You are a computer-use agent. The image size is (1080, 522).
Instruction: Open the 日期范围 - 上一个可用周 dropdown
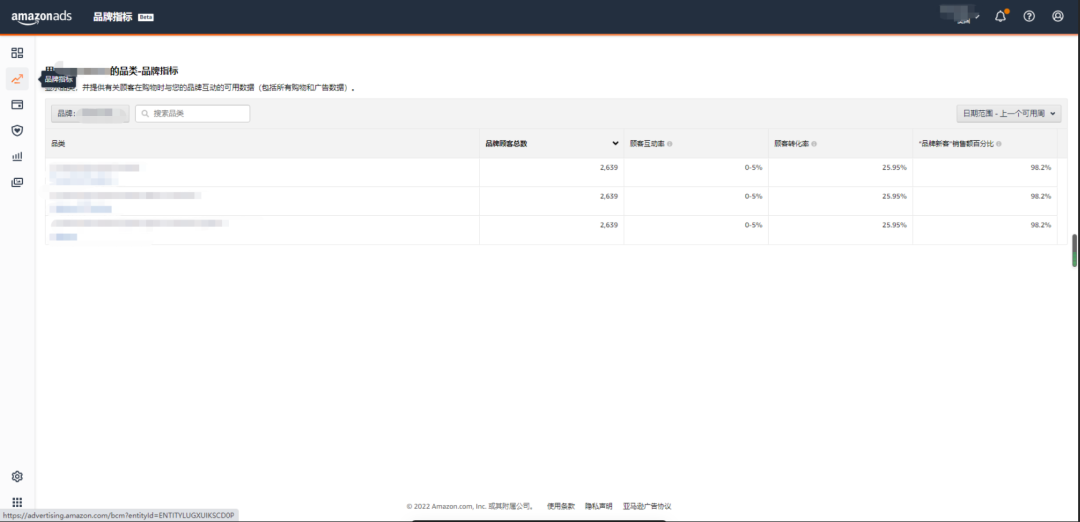pyautogui.click(x=1009, y=114)
